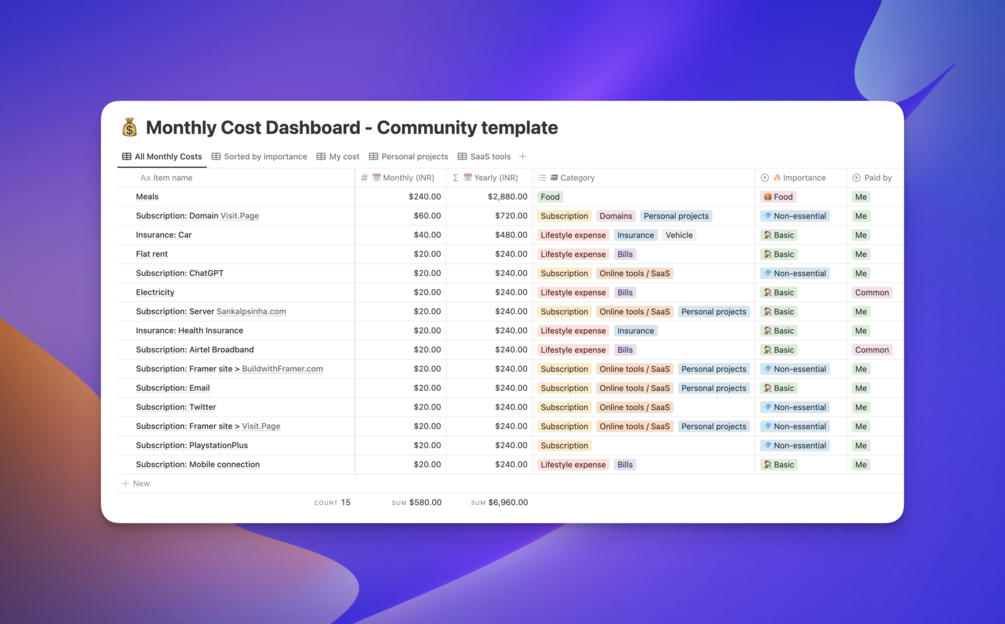Viewport: 1005px width, 624px height.
Task: Open Non-essential importance in Domain row
Action: point(795,216)
